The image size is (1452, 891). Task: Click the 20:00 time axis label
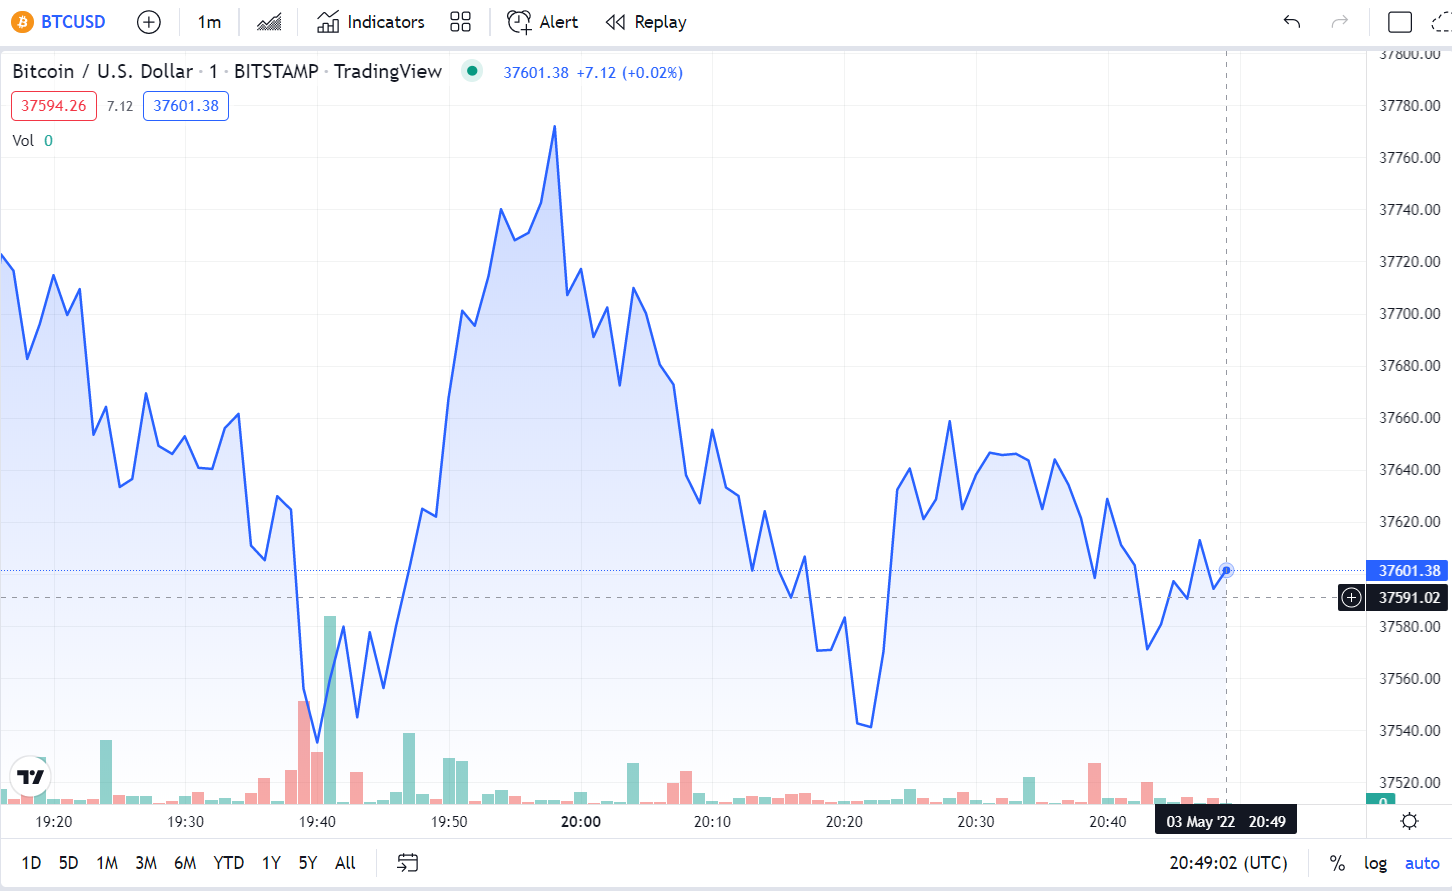[x=581, y=822]
